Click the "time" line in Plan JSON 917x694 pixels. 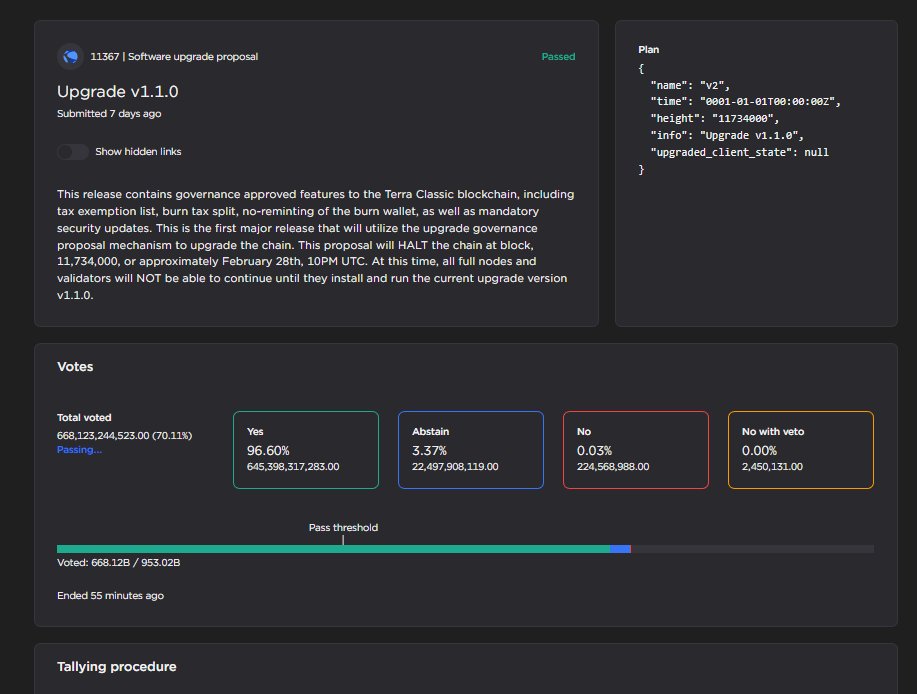tap(745, 102)
